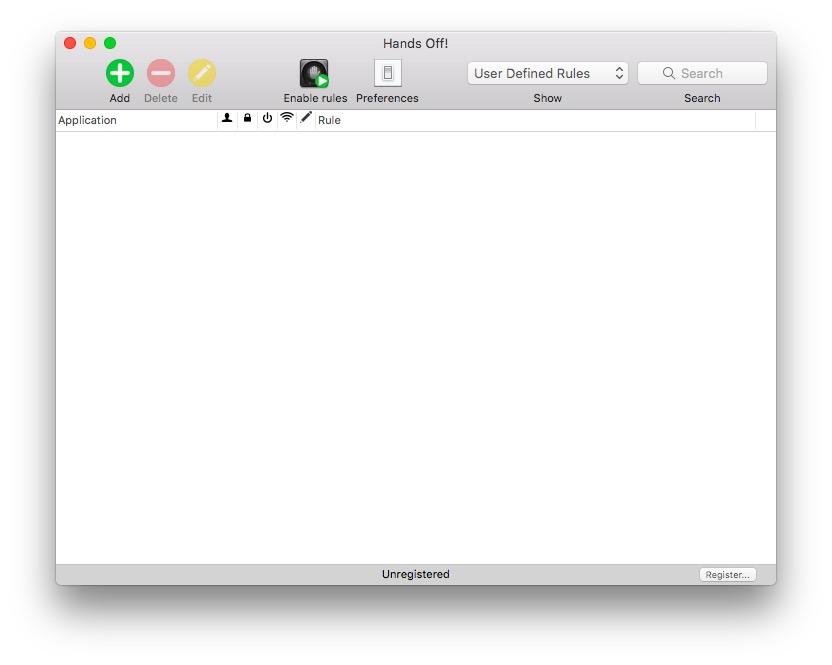Click the Show label under dropdown
Viewport: 832px width, 665px height.
[548, 98]
